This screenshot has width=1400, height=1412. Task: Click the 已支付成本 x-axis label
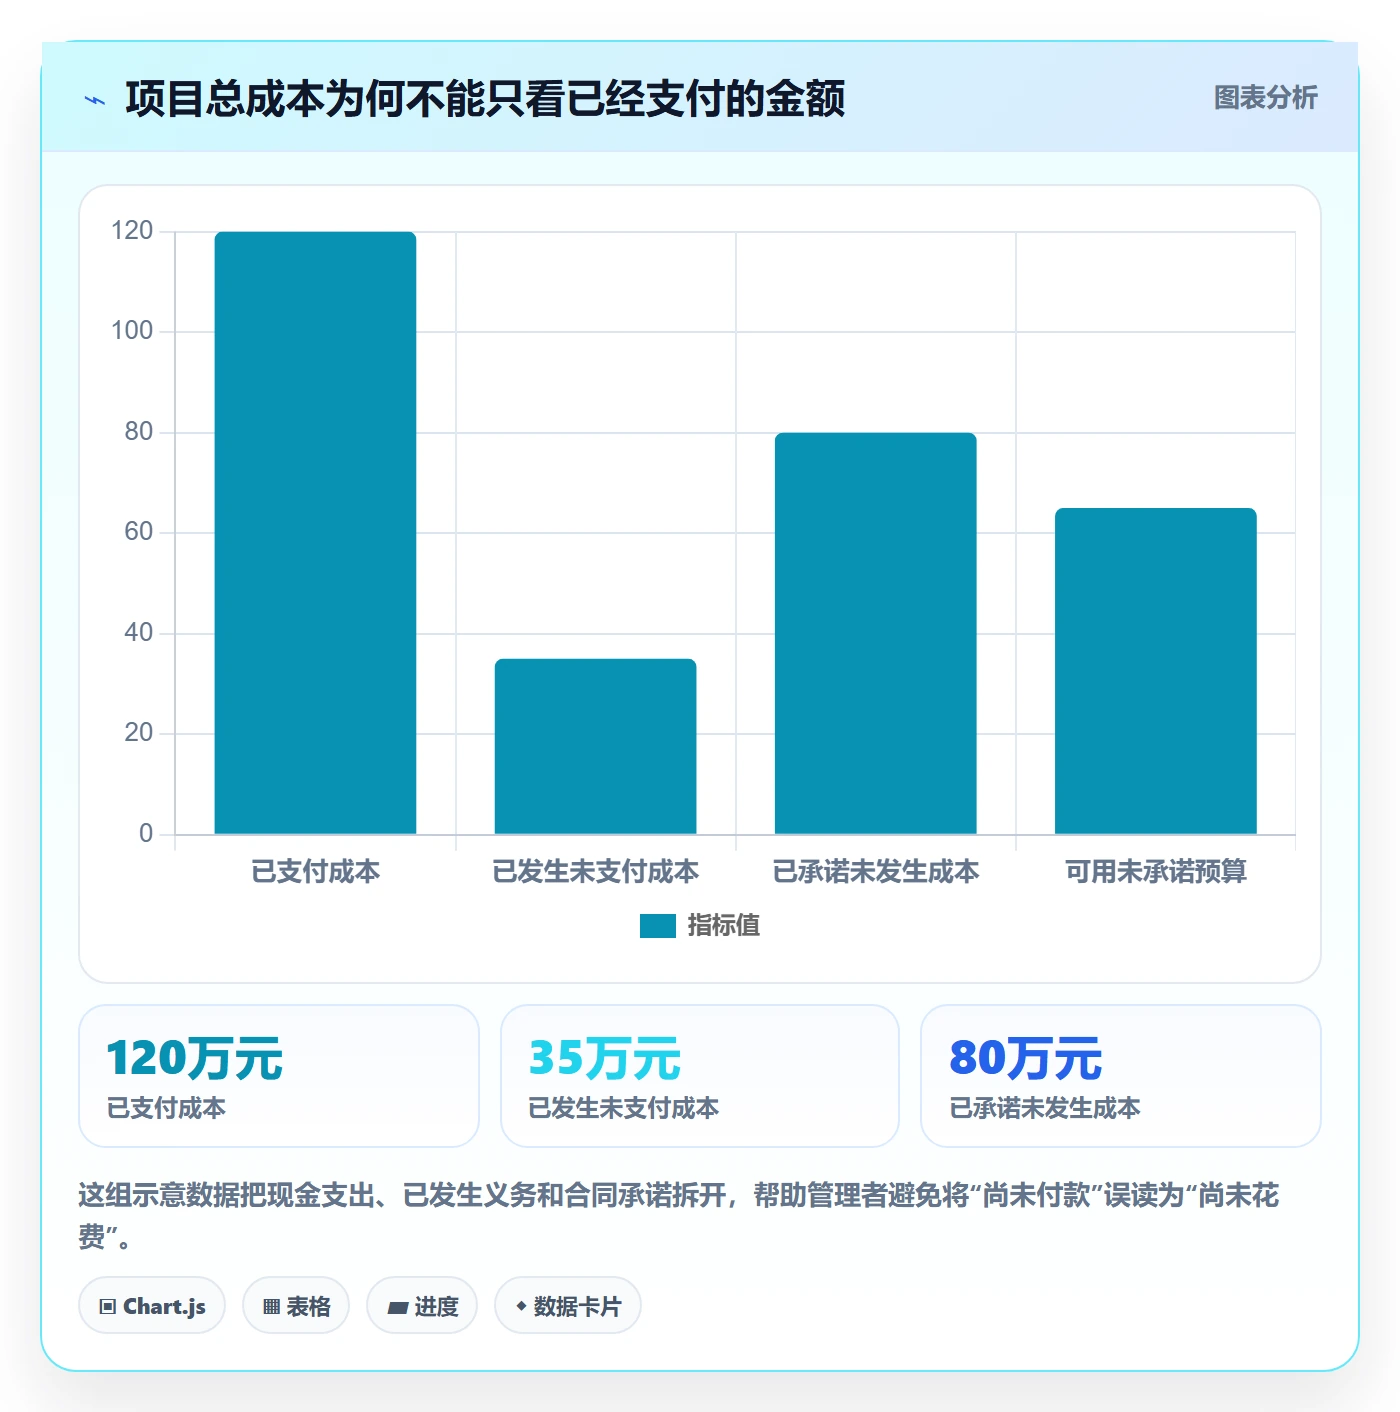click(x=315, y=872)
